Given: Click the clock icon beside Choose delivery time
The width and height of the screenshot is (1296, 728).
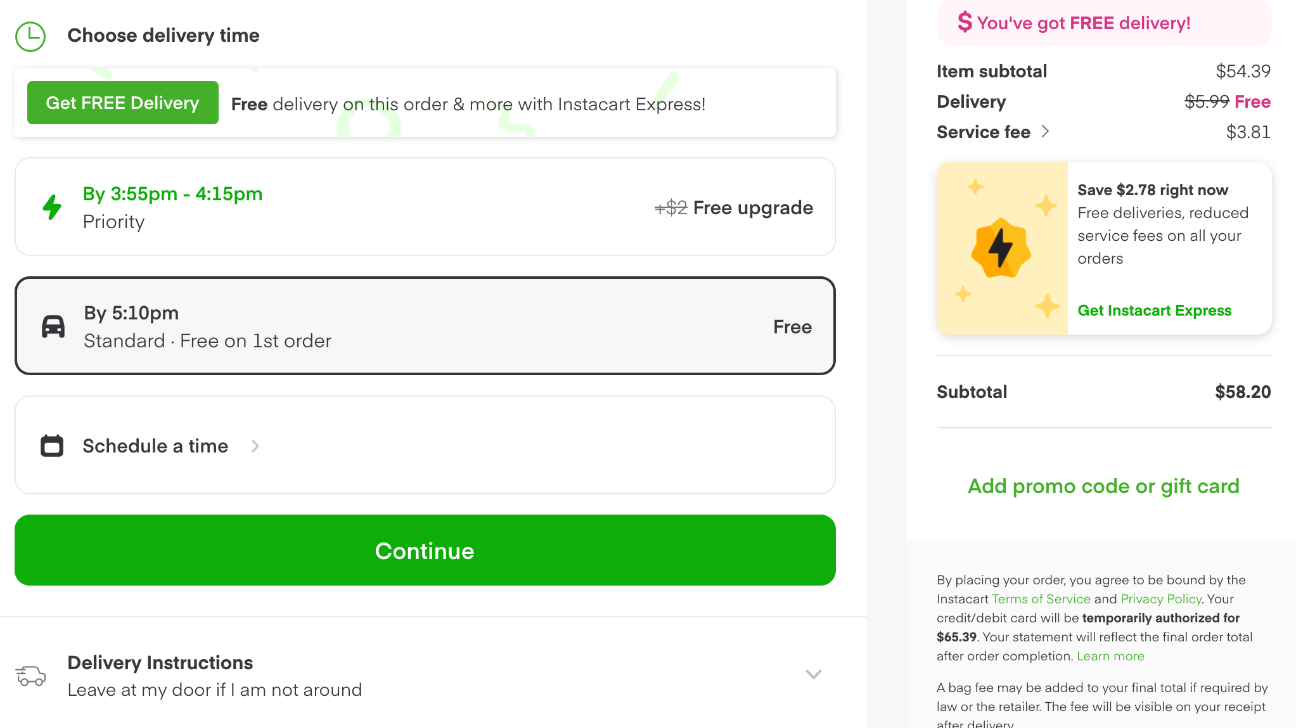Looking at the screenshot, I should click(x=31, y=36).
